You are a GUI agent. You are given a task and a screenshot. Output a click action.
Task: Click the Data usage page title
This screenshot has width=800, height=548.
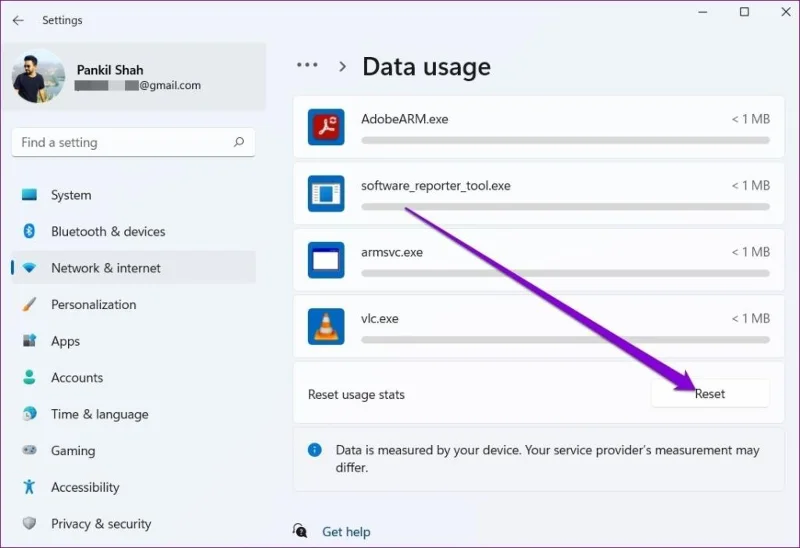(x=427, y=67)
